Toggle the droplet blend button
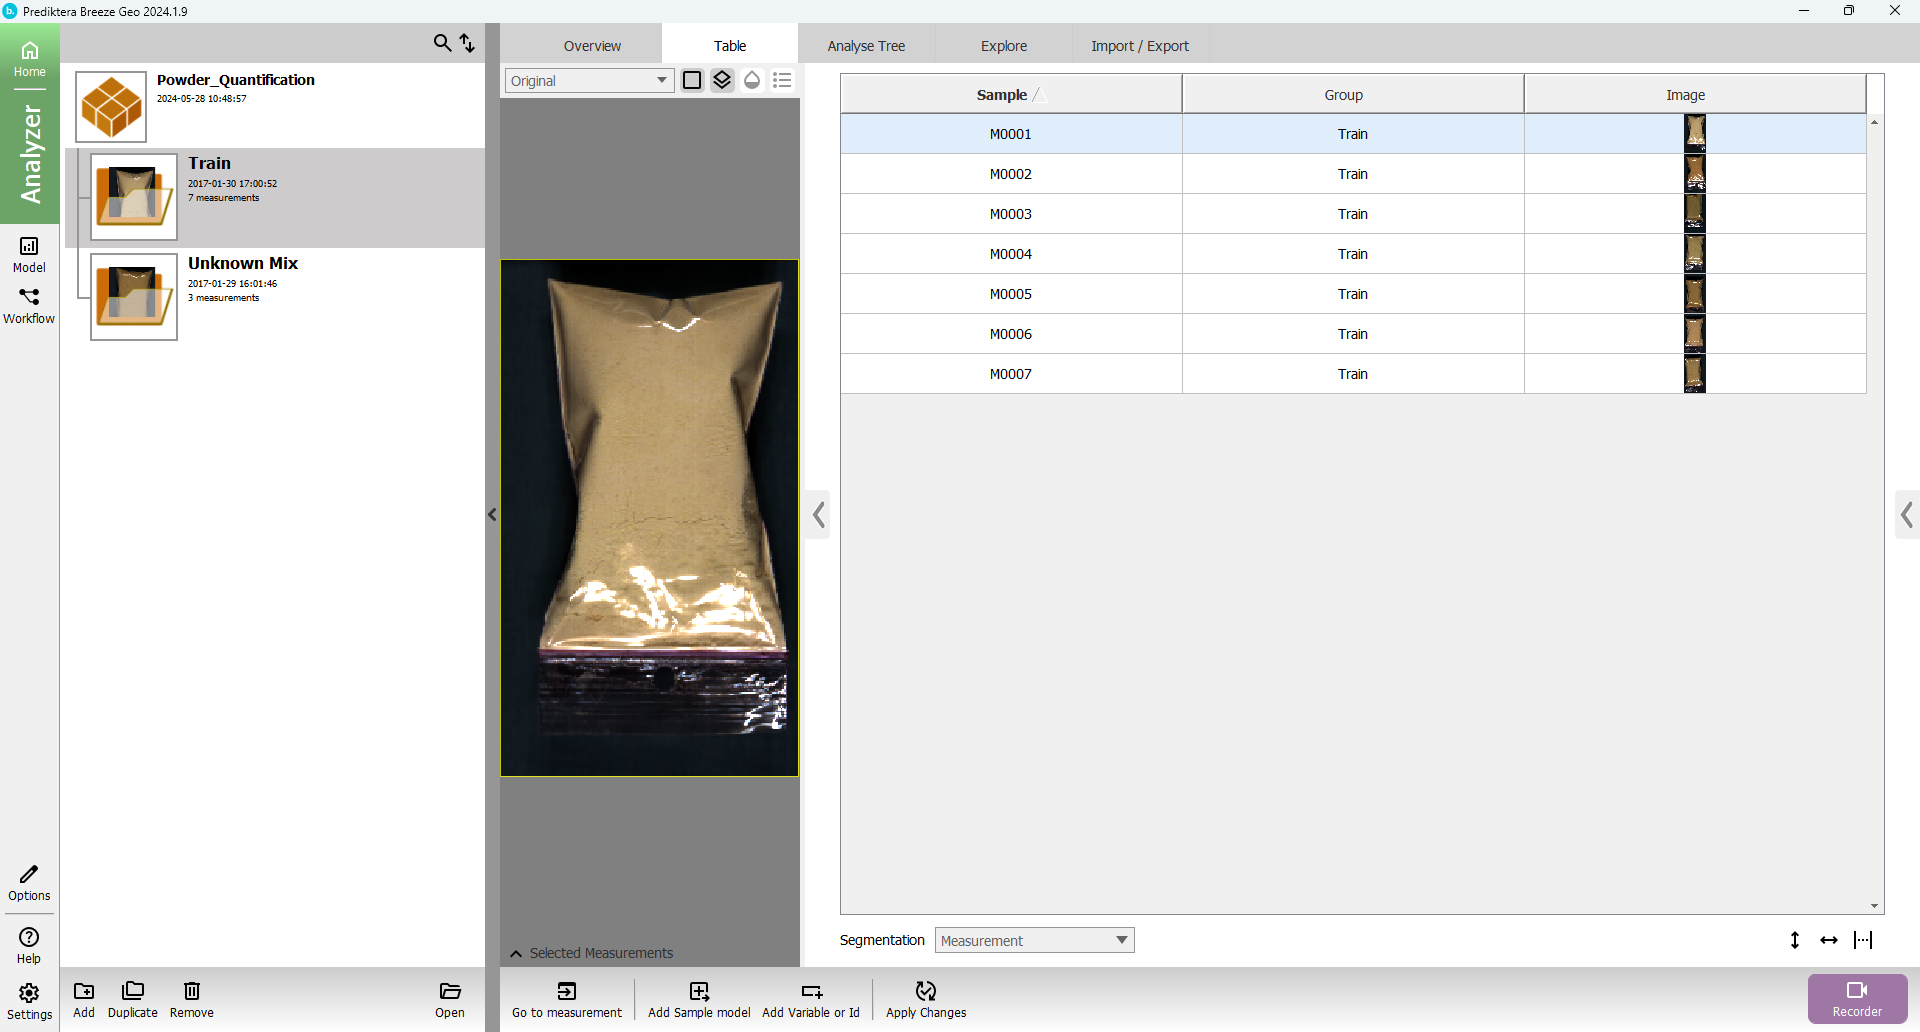 pos(752,80)
